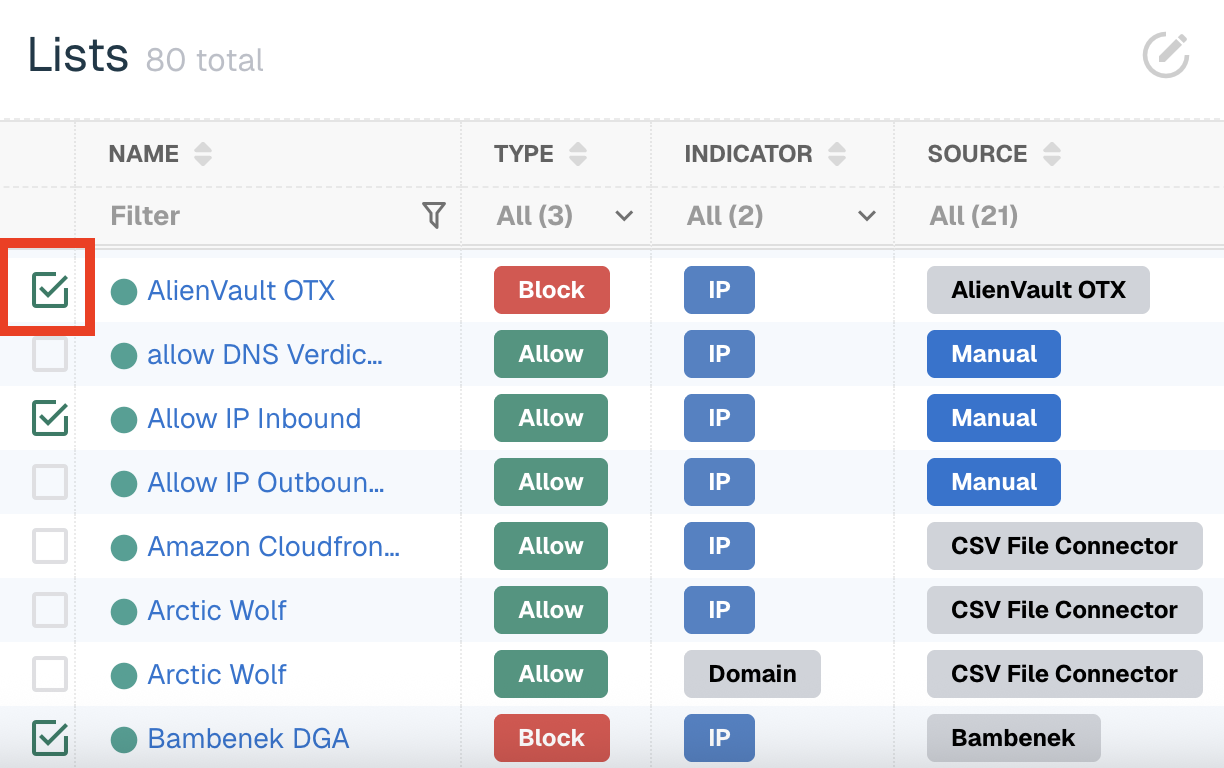Click the name filter funnel icon
Image resolution: width=1224 pixels, height=768 pixels.
click(433, 215)
